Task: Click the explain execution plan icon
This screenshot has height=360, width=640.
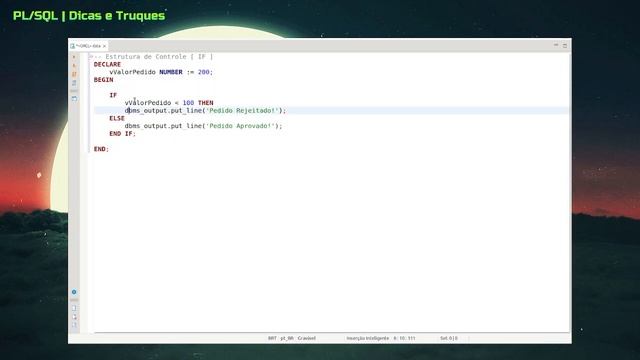Action: [x=74, y=83]
